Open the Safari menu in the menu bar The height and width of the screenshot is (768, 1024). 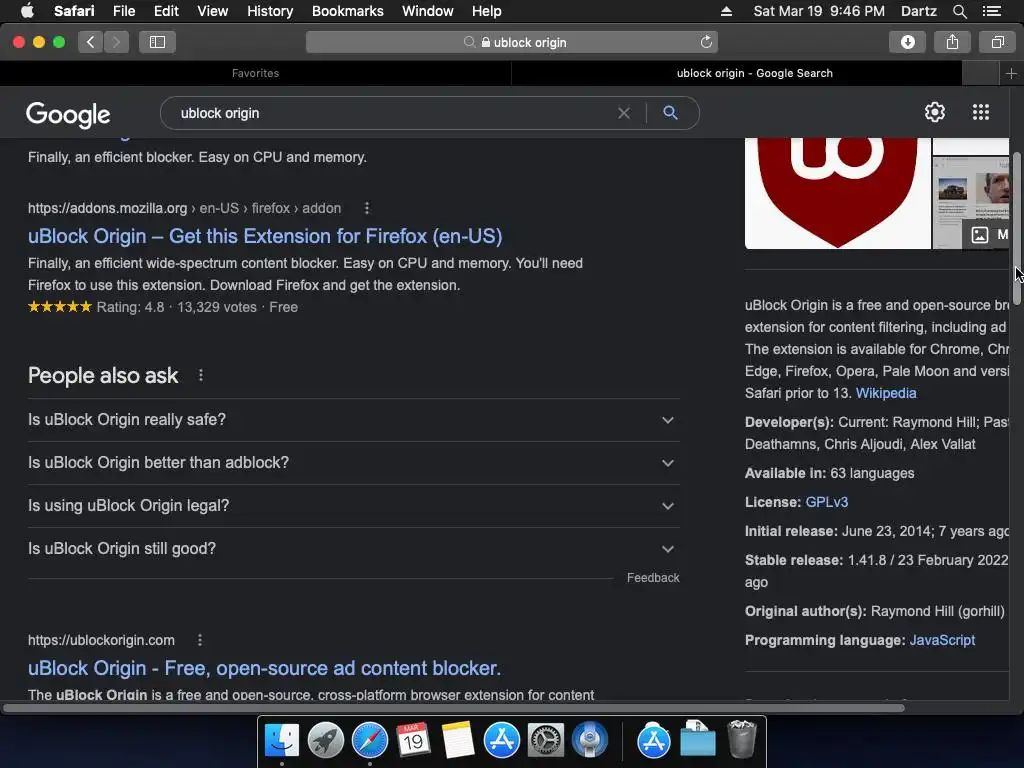(x=74, y=11)
